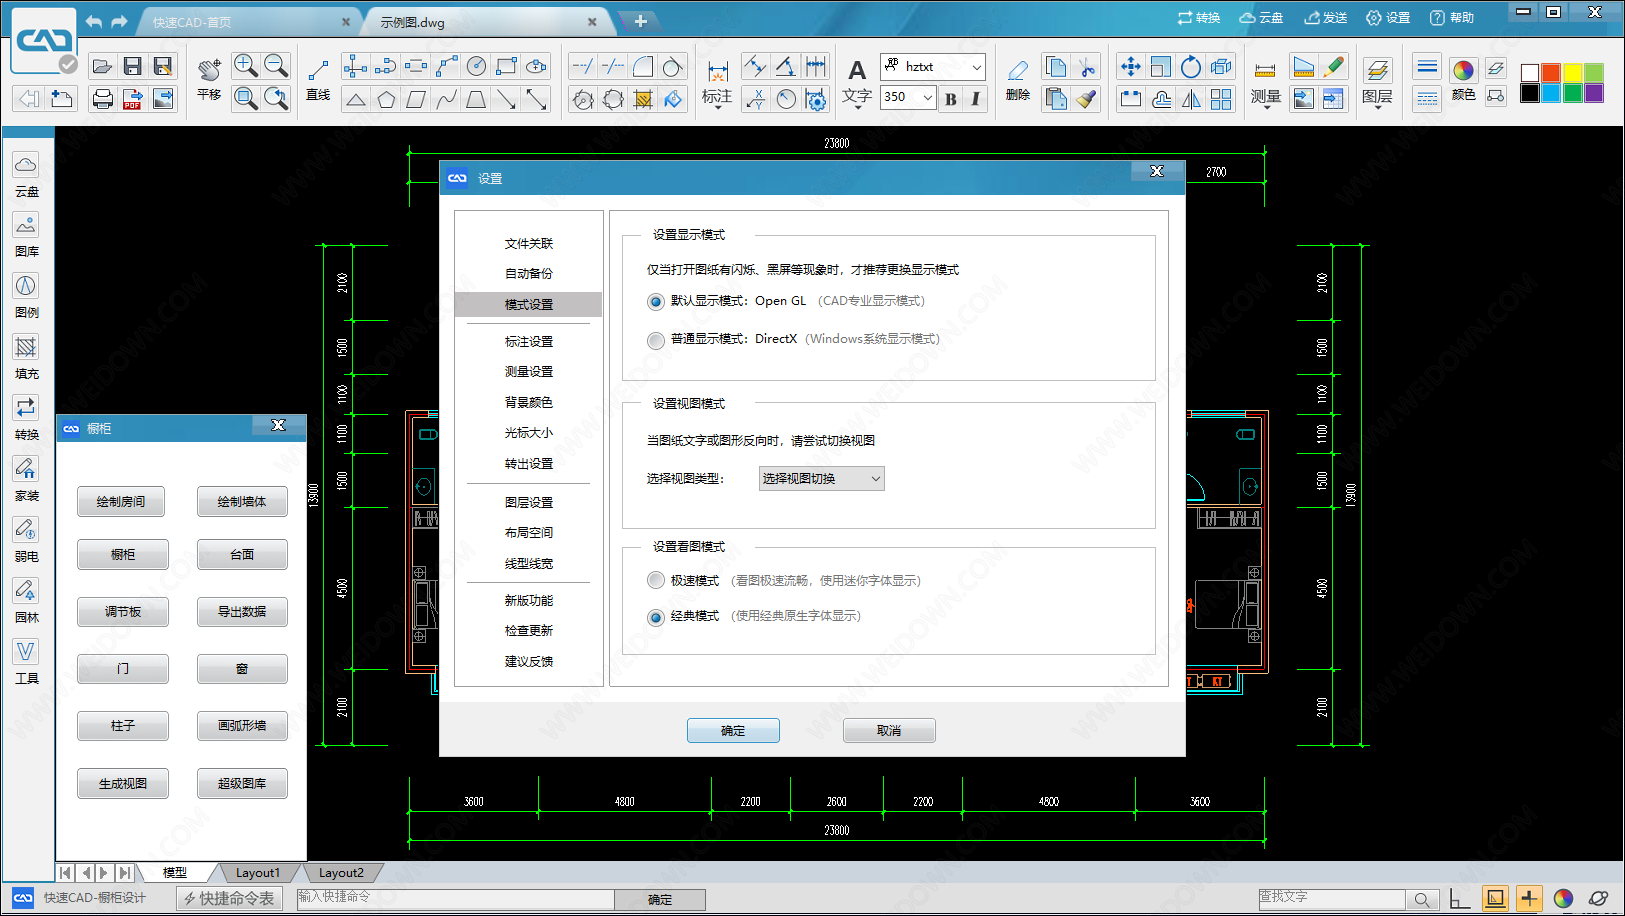Toggle italic text formatting button
Screen dimensions: 1625x916
coord(976,98)
